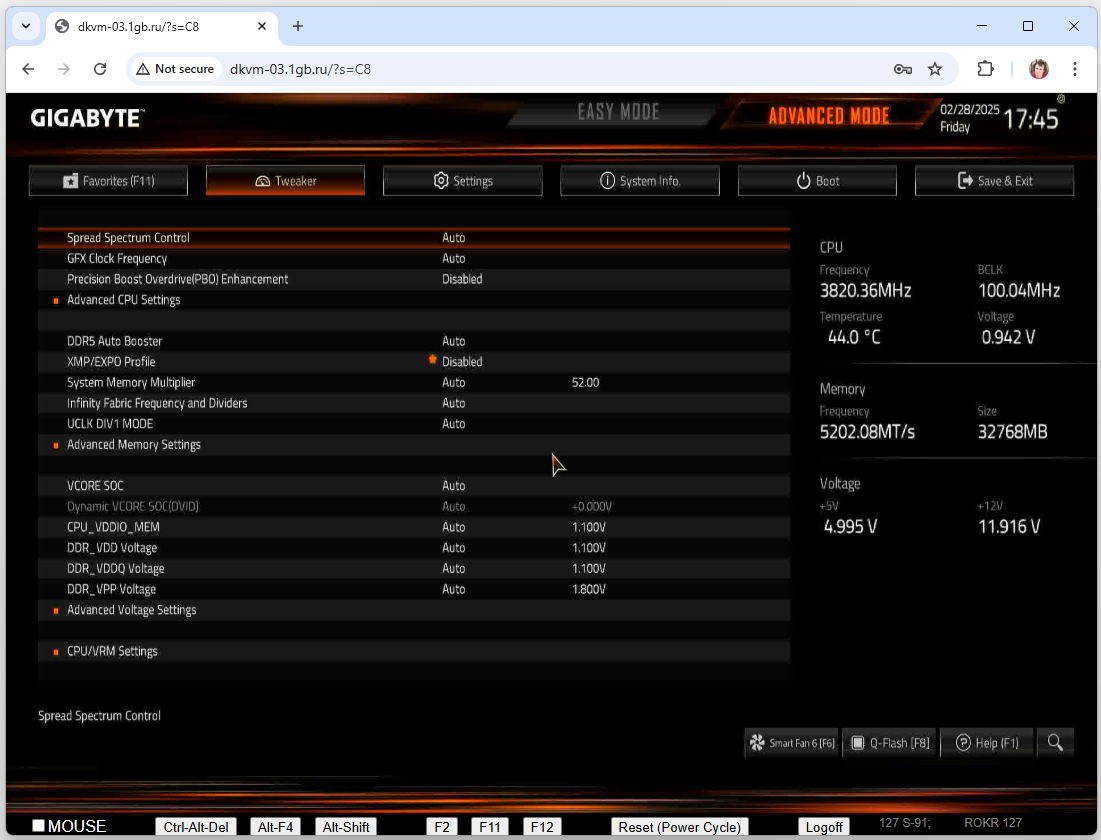Open the Save & Exit tab

click(994, 181)
